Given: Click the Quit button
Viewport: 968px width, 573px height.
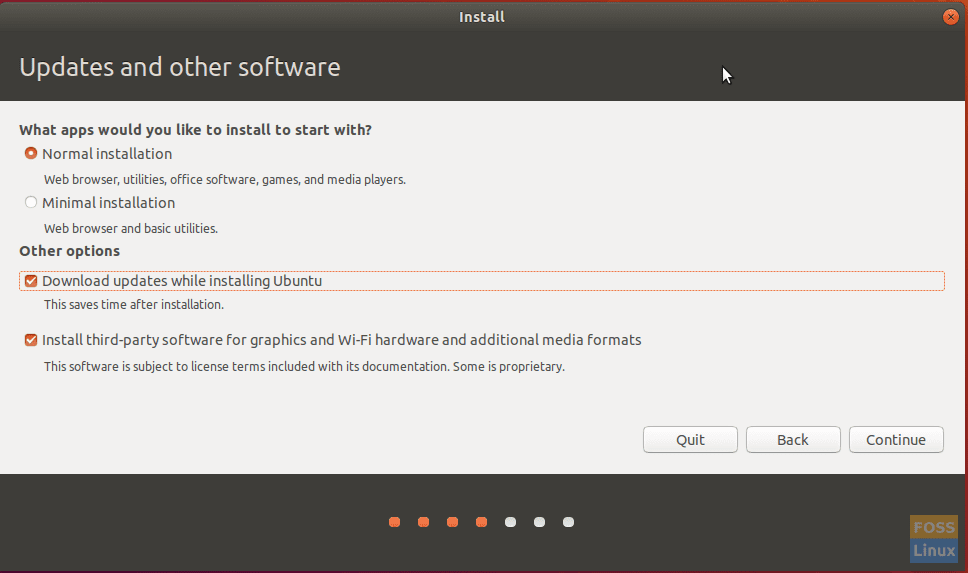Looking at the screenshot, I should pos(690,440).
